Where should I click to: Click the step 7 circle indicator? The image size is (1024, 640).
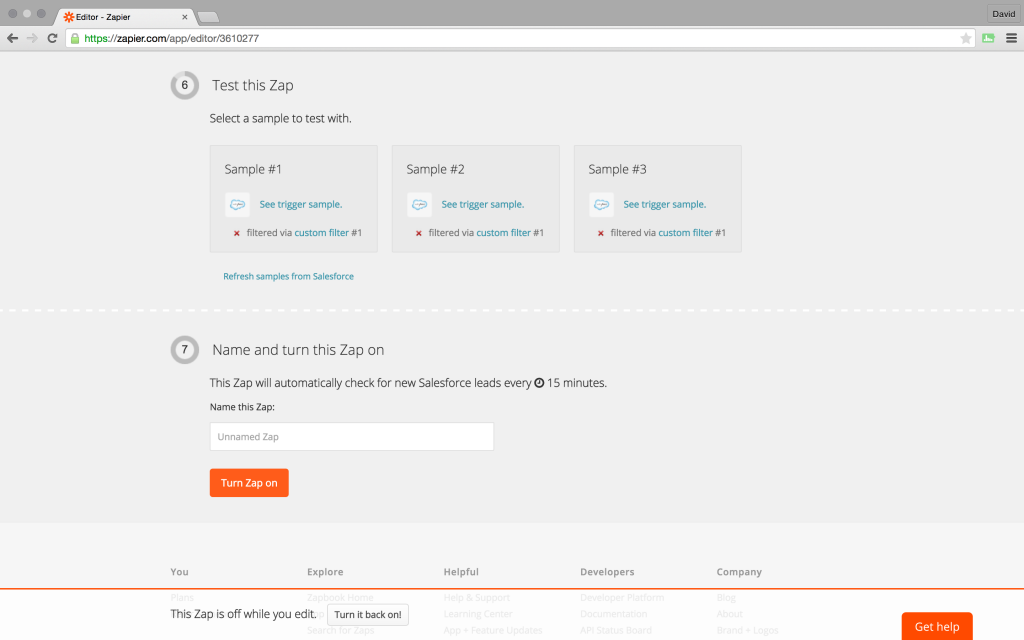click(185, 349)
